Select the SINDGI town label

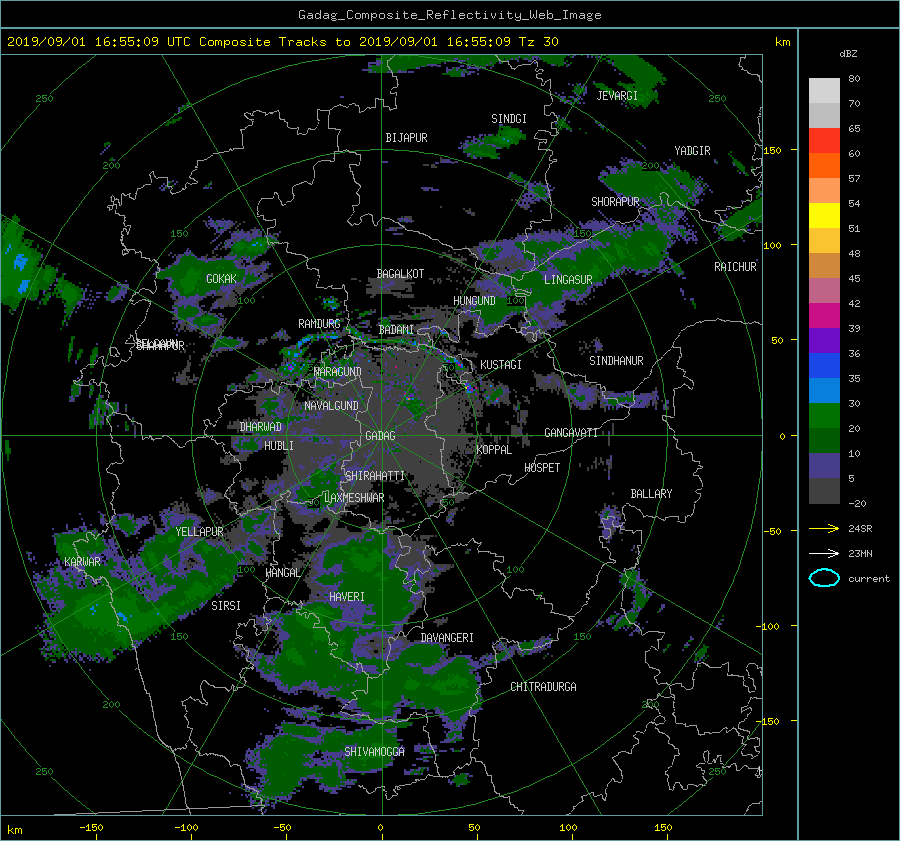(x=509, y=119)
